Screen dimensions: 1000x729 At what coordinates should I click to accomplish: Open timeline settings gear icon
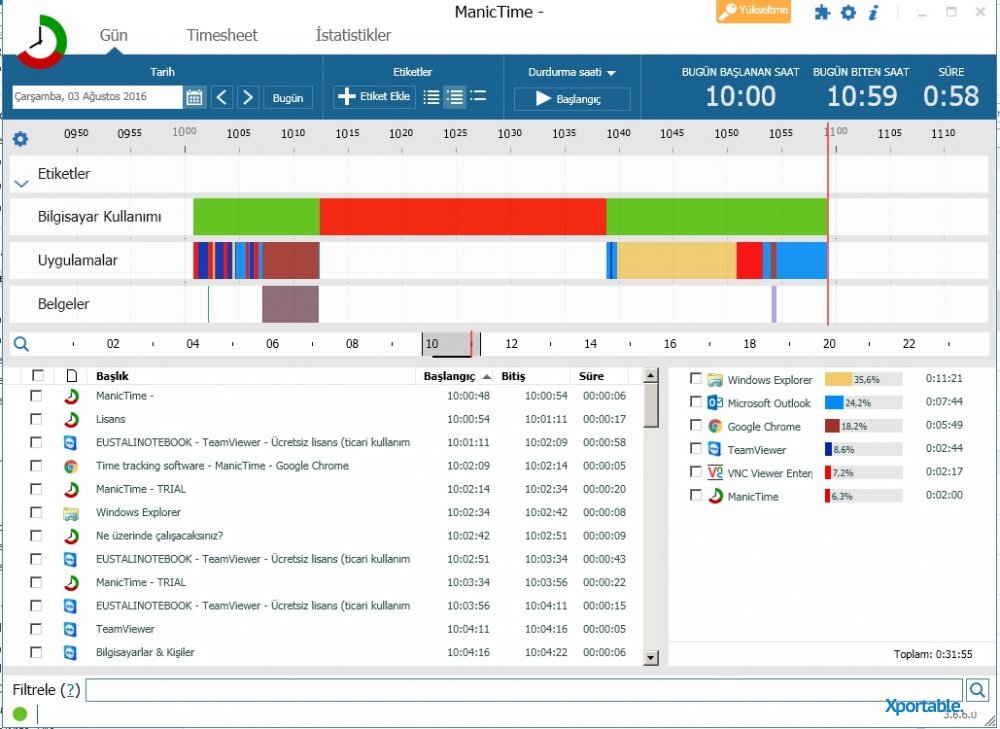tap(20, 138)
